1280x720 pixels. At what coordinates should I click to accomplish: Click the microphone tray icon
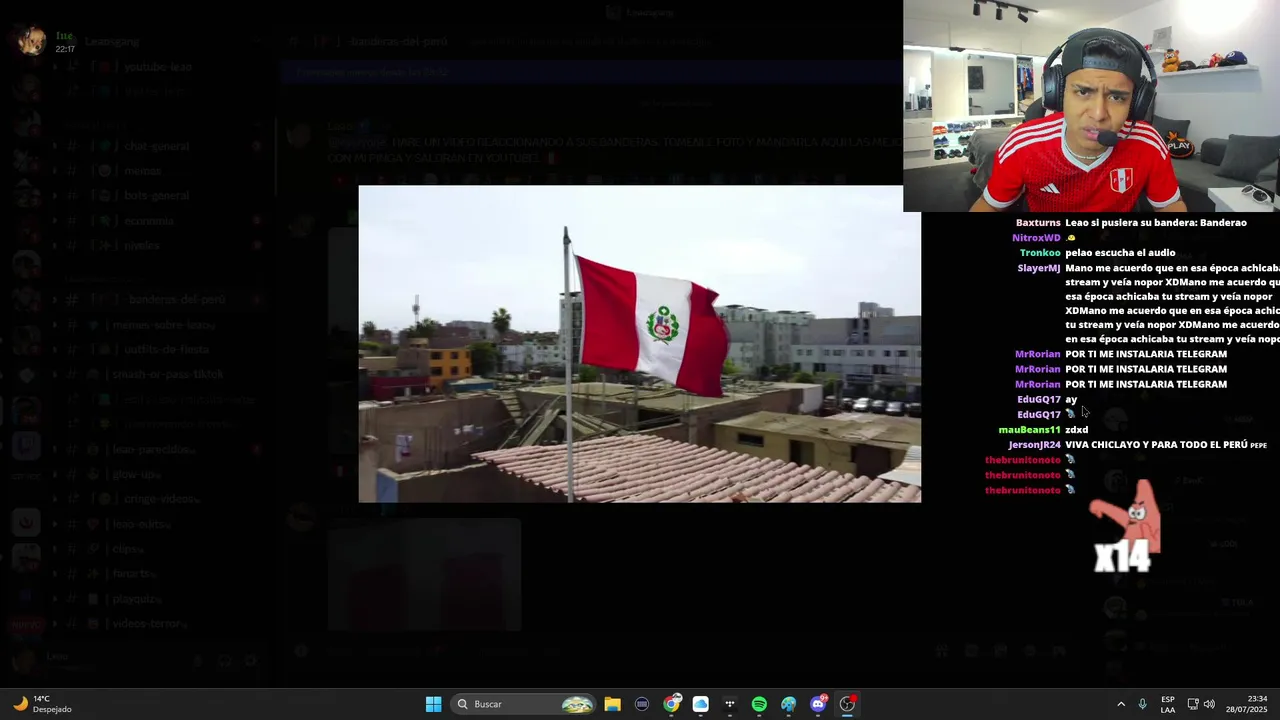click(1142, 704)
